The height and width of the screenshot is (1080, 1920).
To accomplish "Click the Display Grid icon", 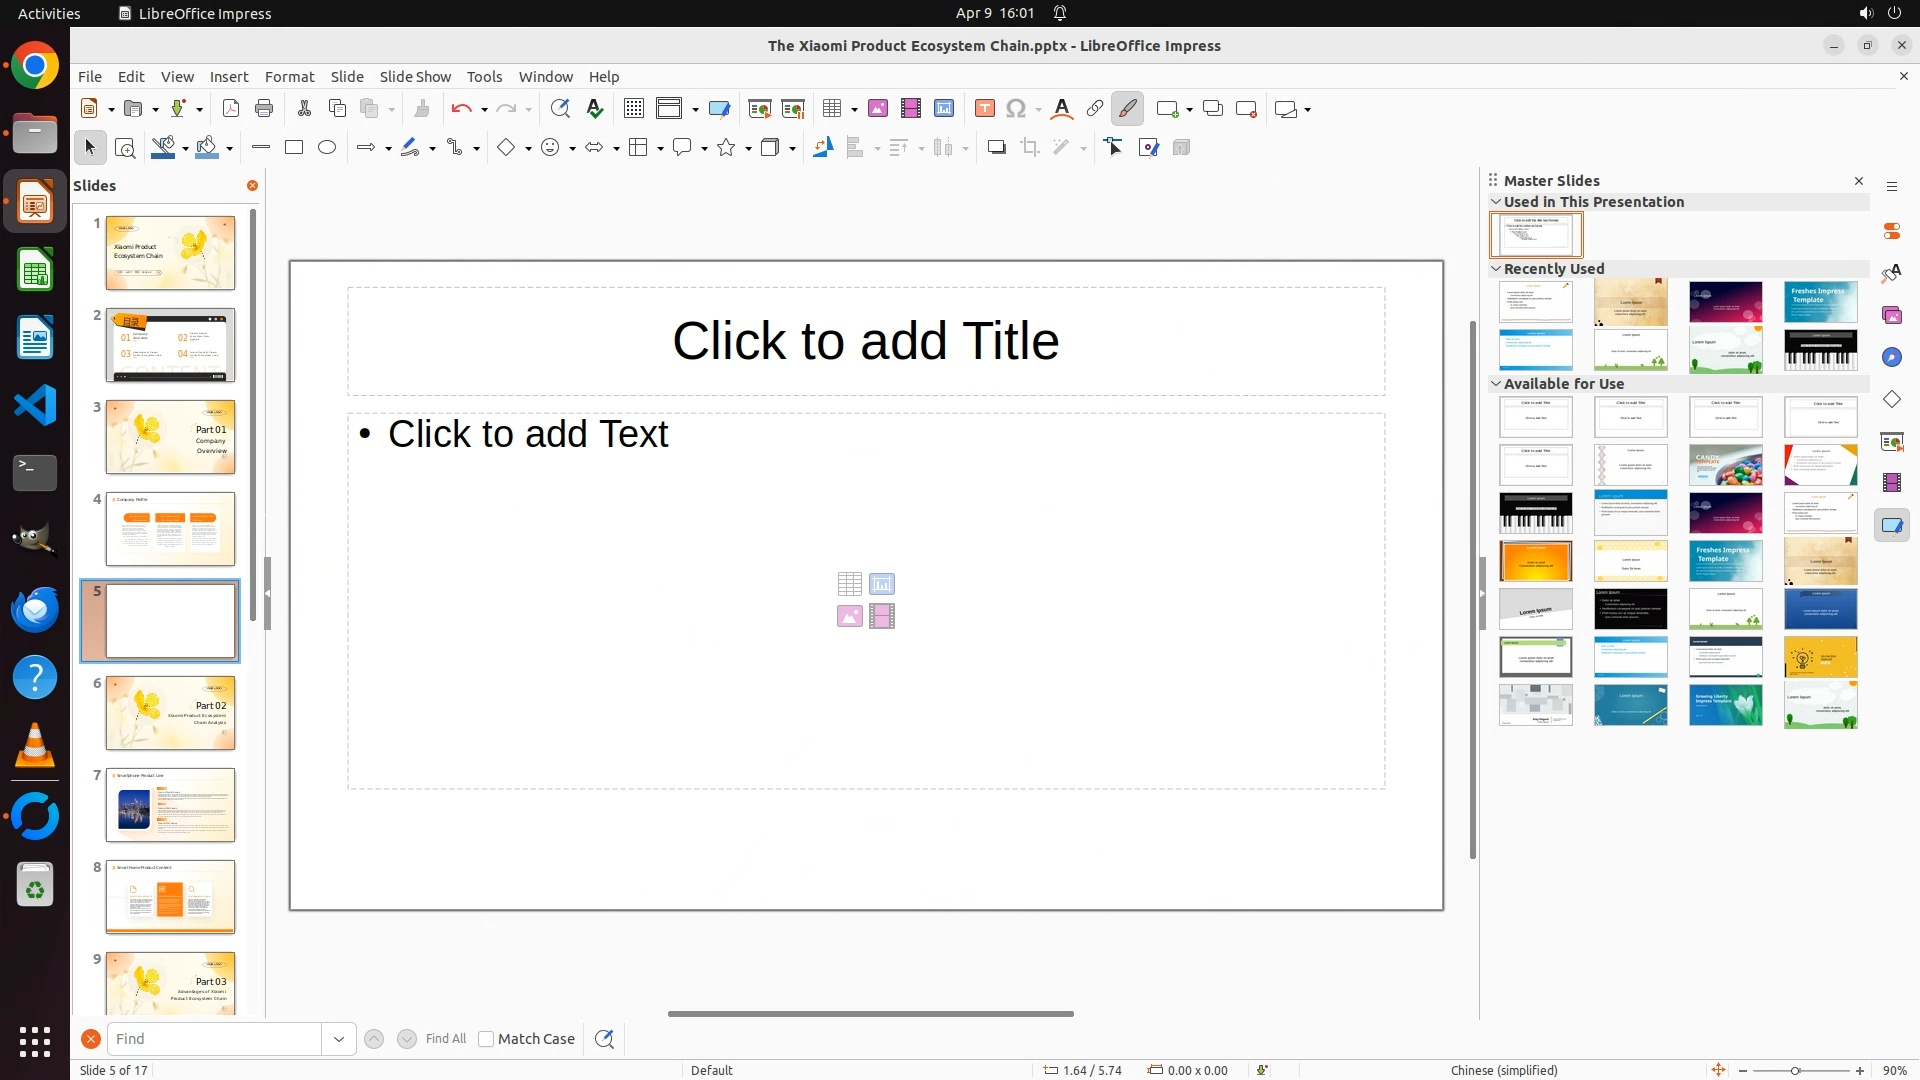I will (x=634, y=108).
